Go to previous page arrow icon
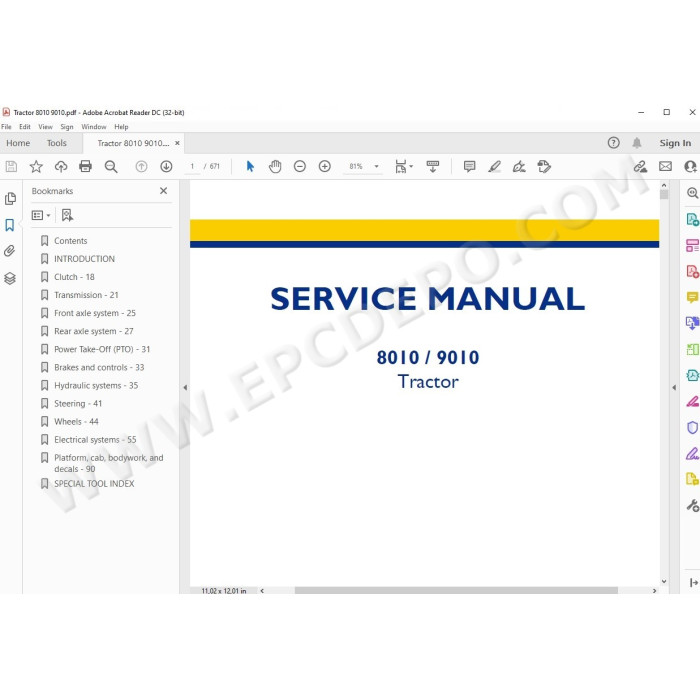The width and height of the screenshot is (700, 700). pos(141,167)
